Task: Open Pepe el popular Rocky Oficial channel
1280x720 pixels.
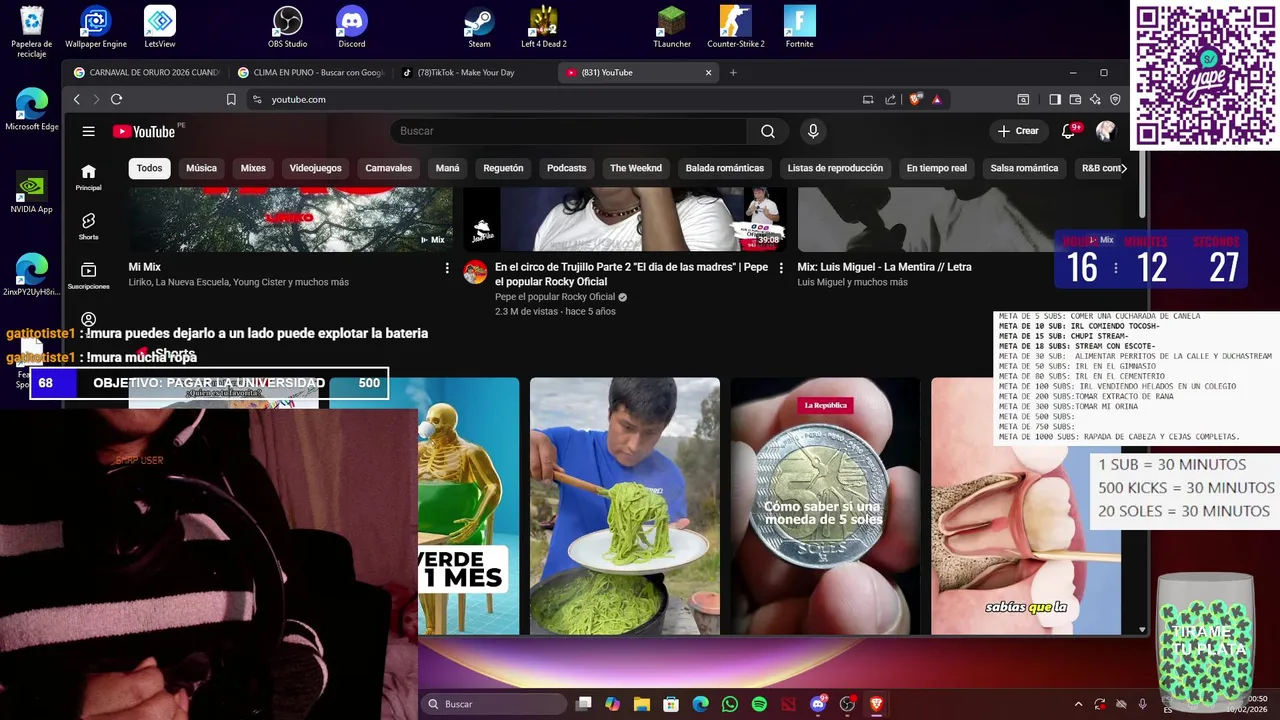Action: 555,297
